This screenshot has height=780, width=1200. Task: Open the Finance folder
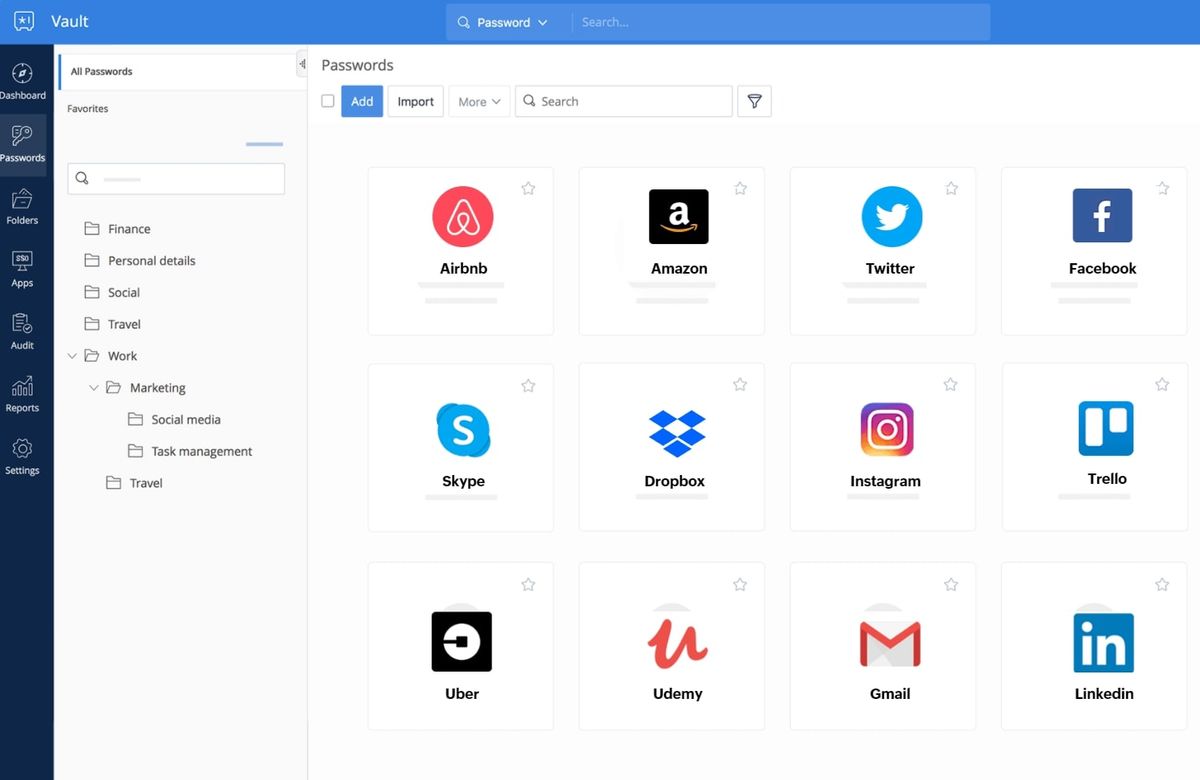(x=127, y=228)
